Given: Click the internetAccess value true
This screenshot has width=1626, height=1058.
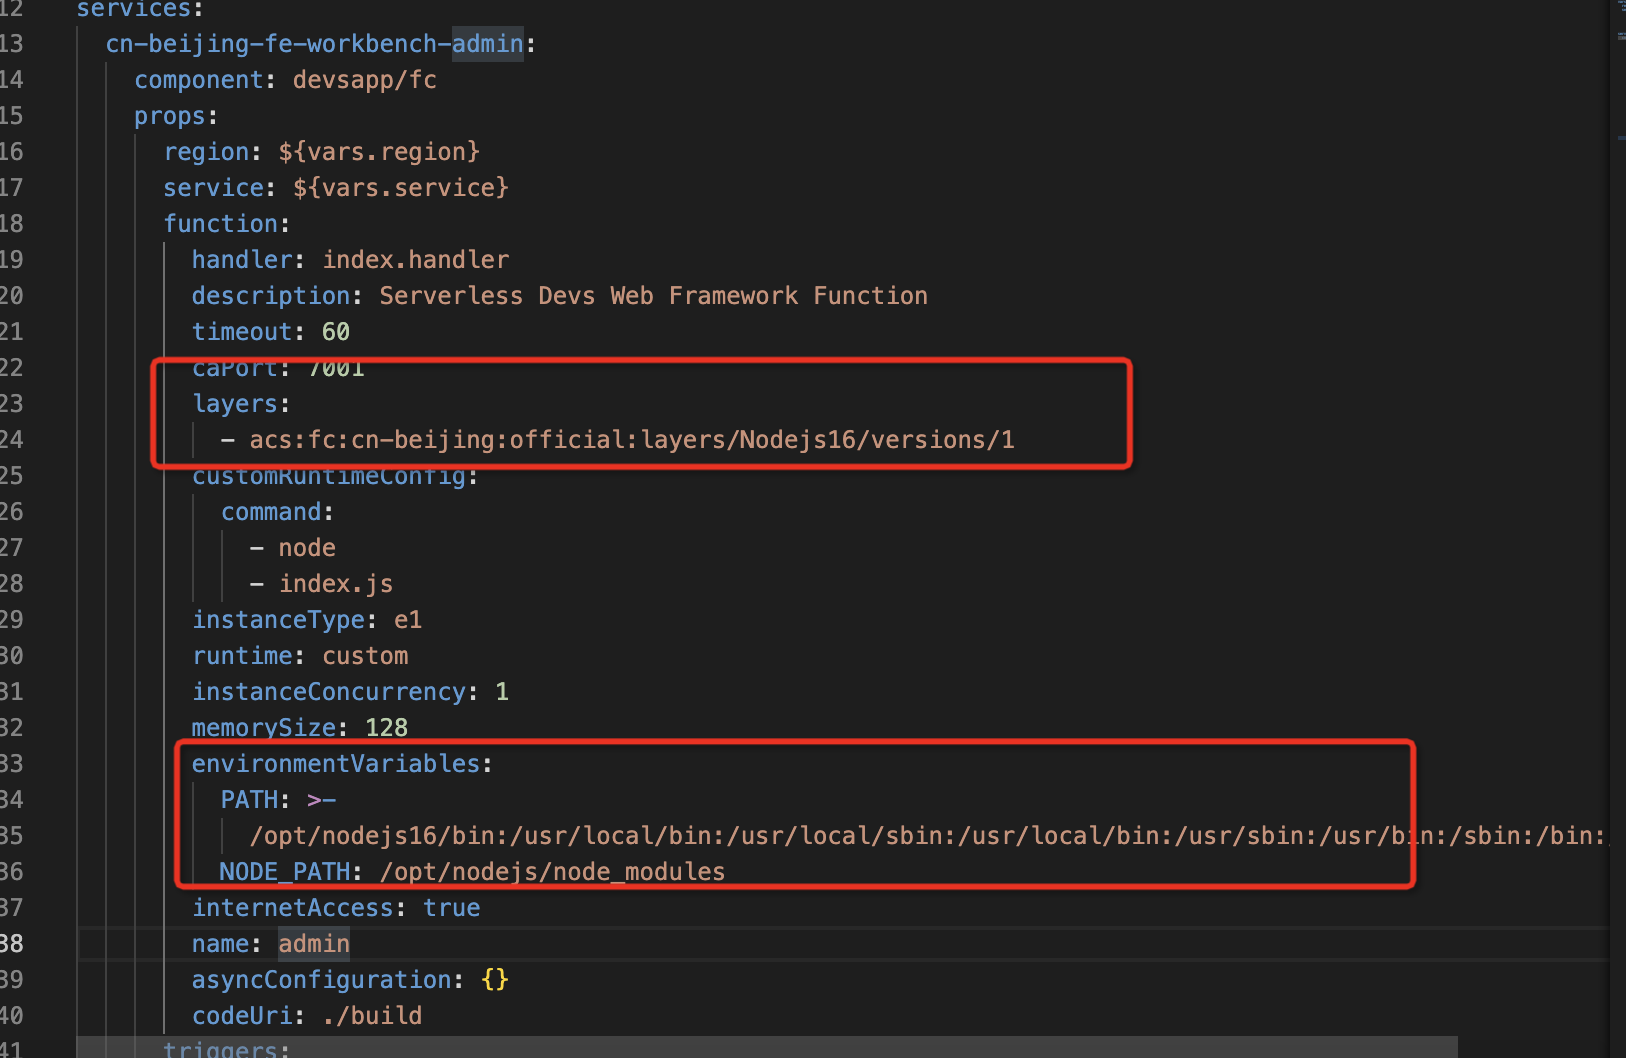Looking at the screenshot, I should pyautogui.click(x=452, y=907).
